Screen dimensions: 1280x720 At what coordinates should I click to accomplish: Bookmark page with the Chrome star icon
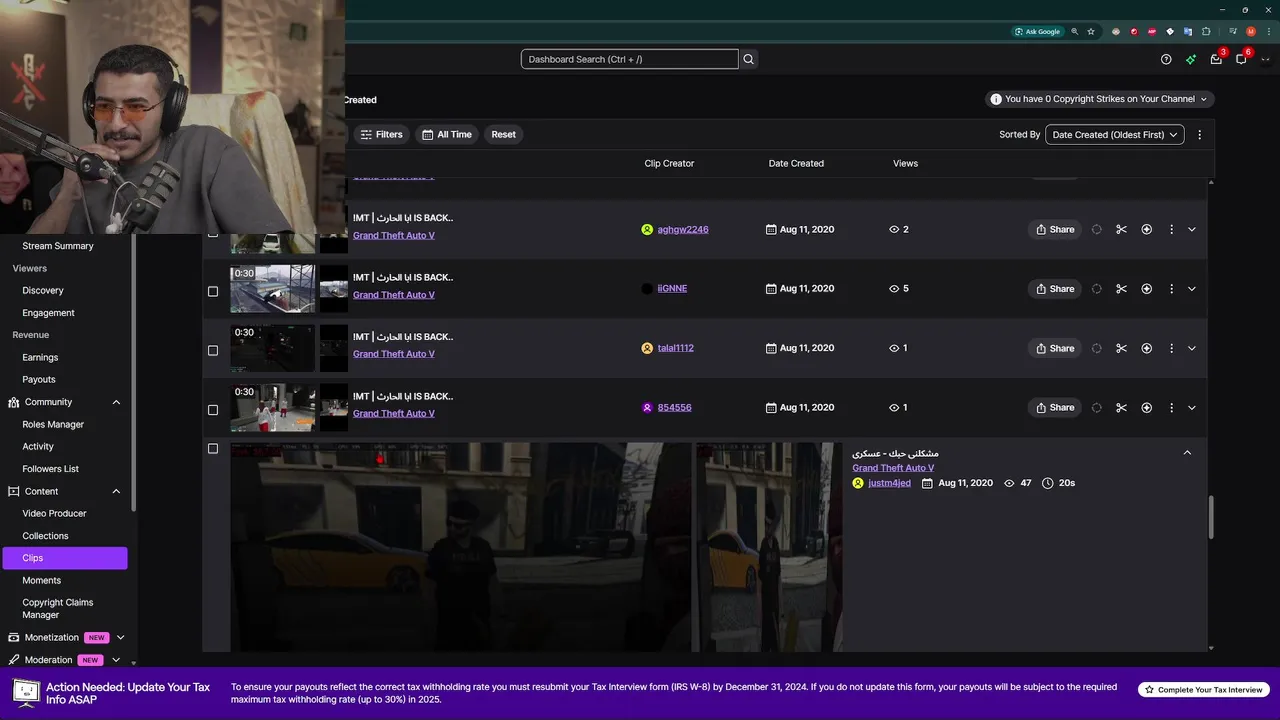(1091, 31)
